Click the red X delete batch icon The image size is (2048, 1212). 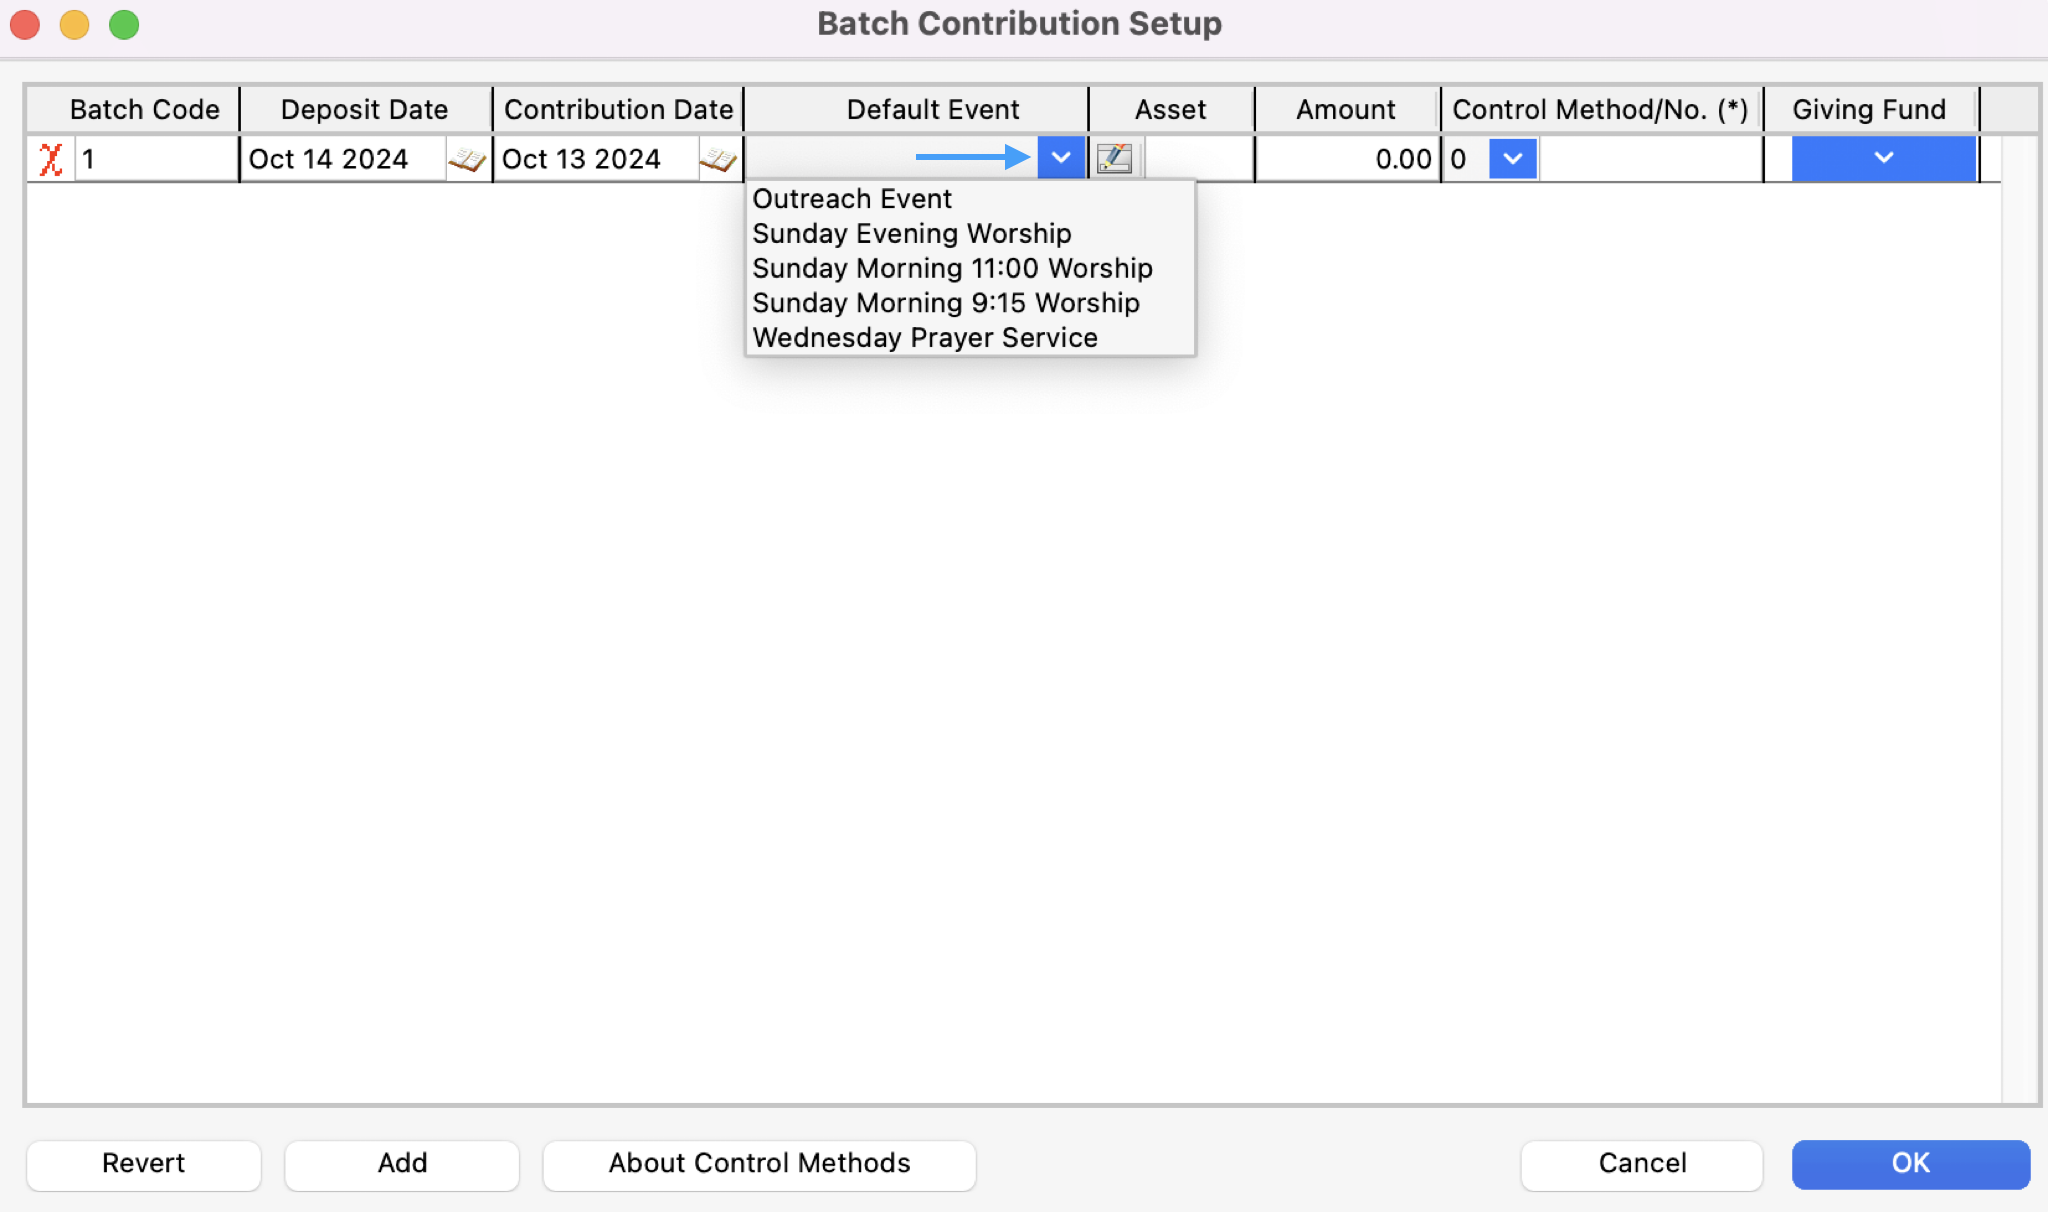coord(50,159)
